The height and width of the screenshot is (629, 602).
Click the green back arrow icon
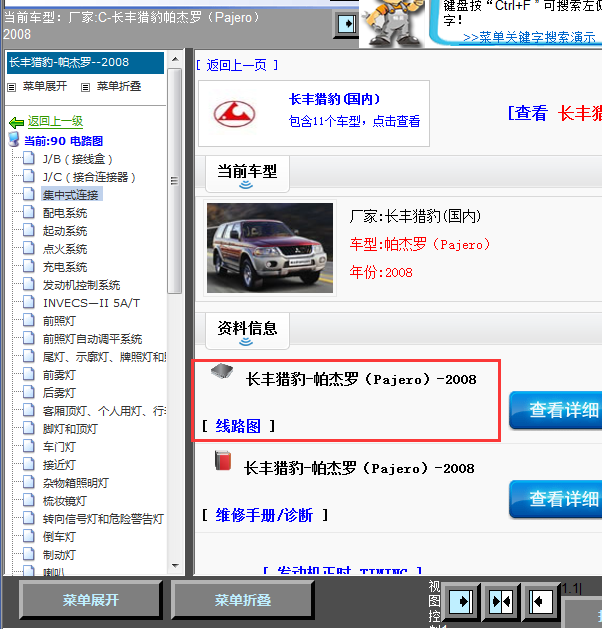pos(16,122)
